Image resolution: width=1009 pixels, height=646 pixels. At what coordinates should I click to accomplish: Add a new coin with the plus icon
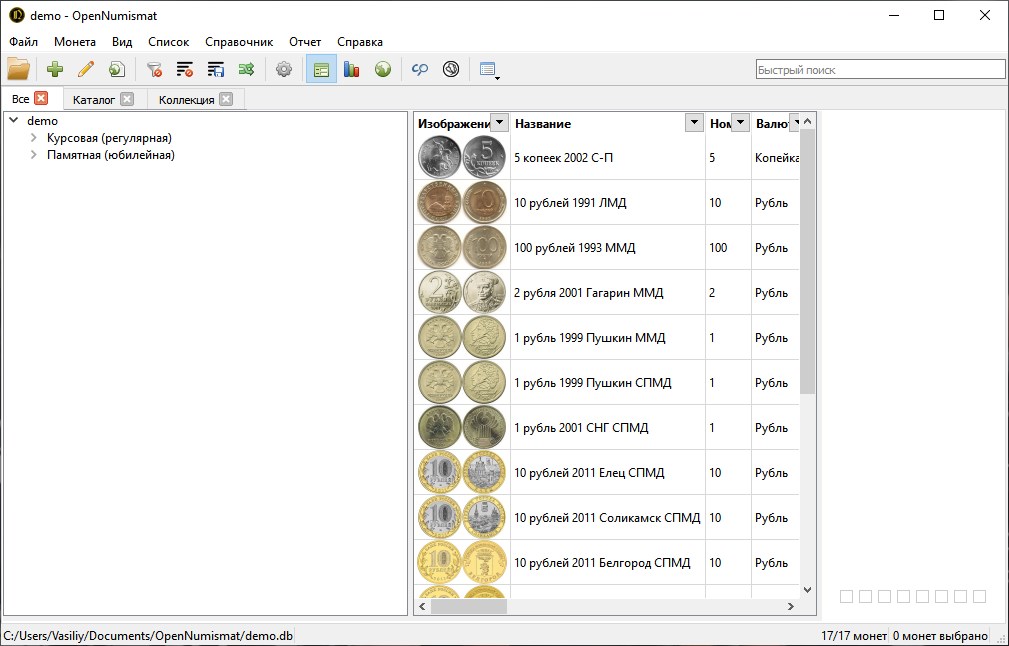[55, 69]
